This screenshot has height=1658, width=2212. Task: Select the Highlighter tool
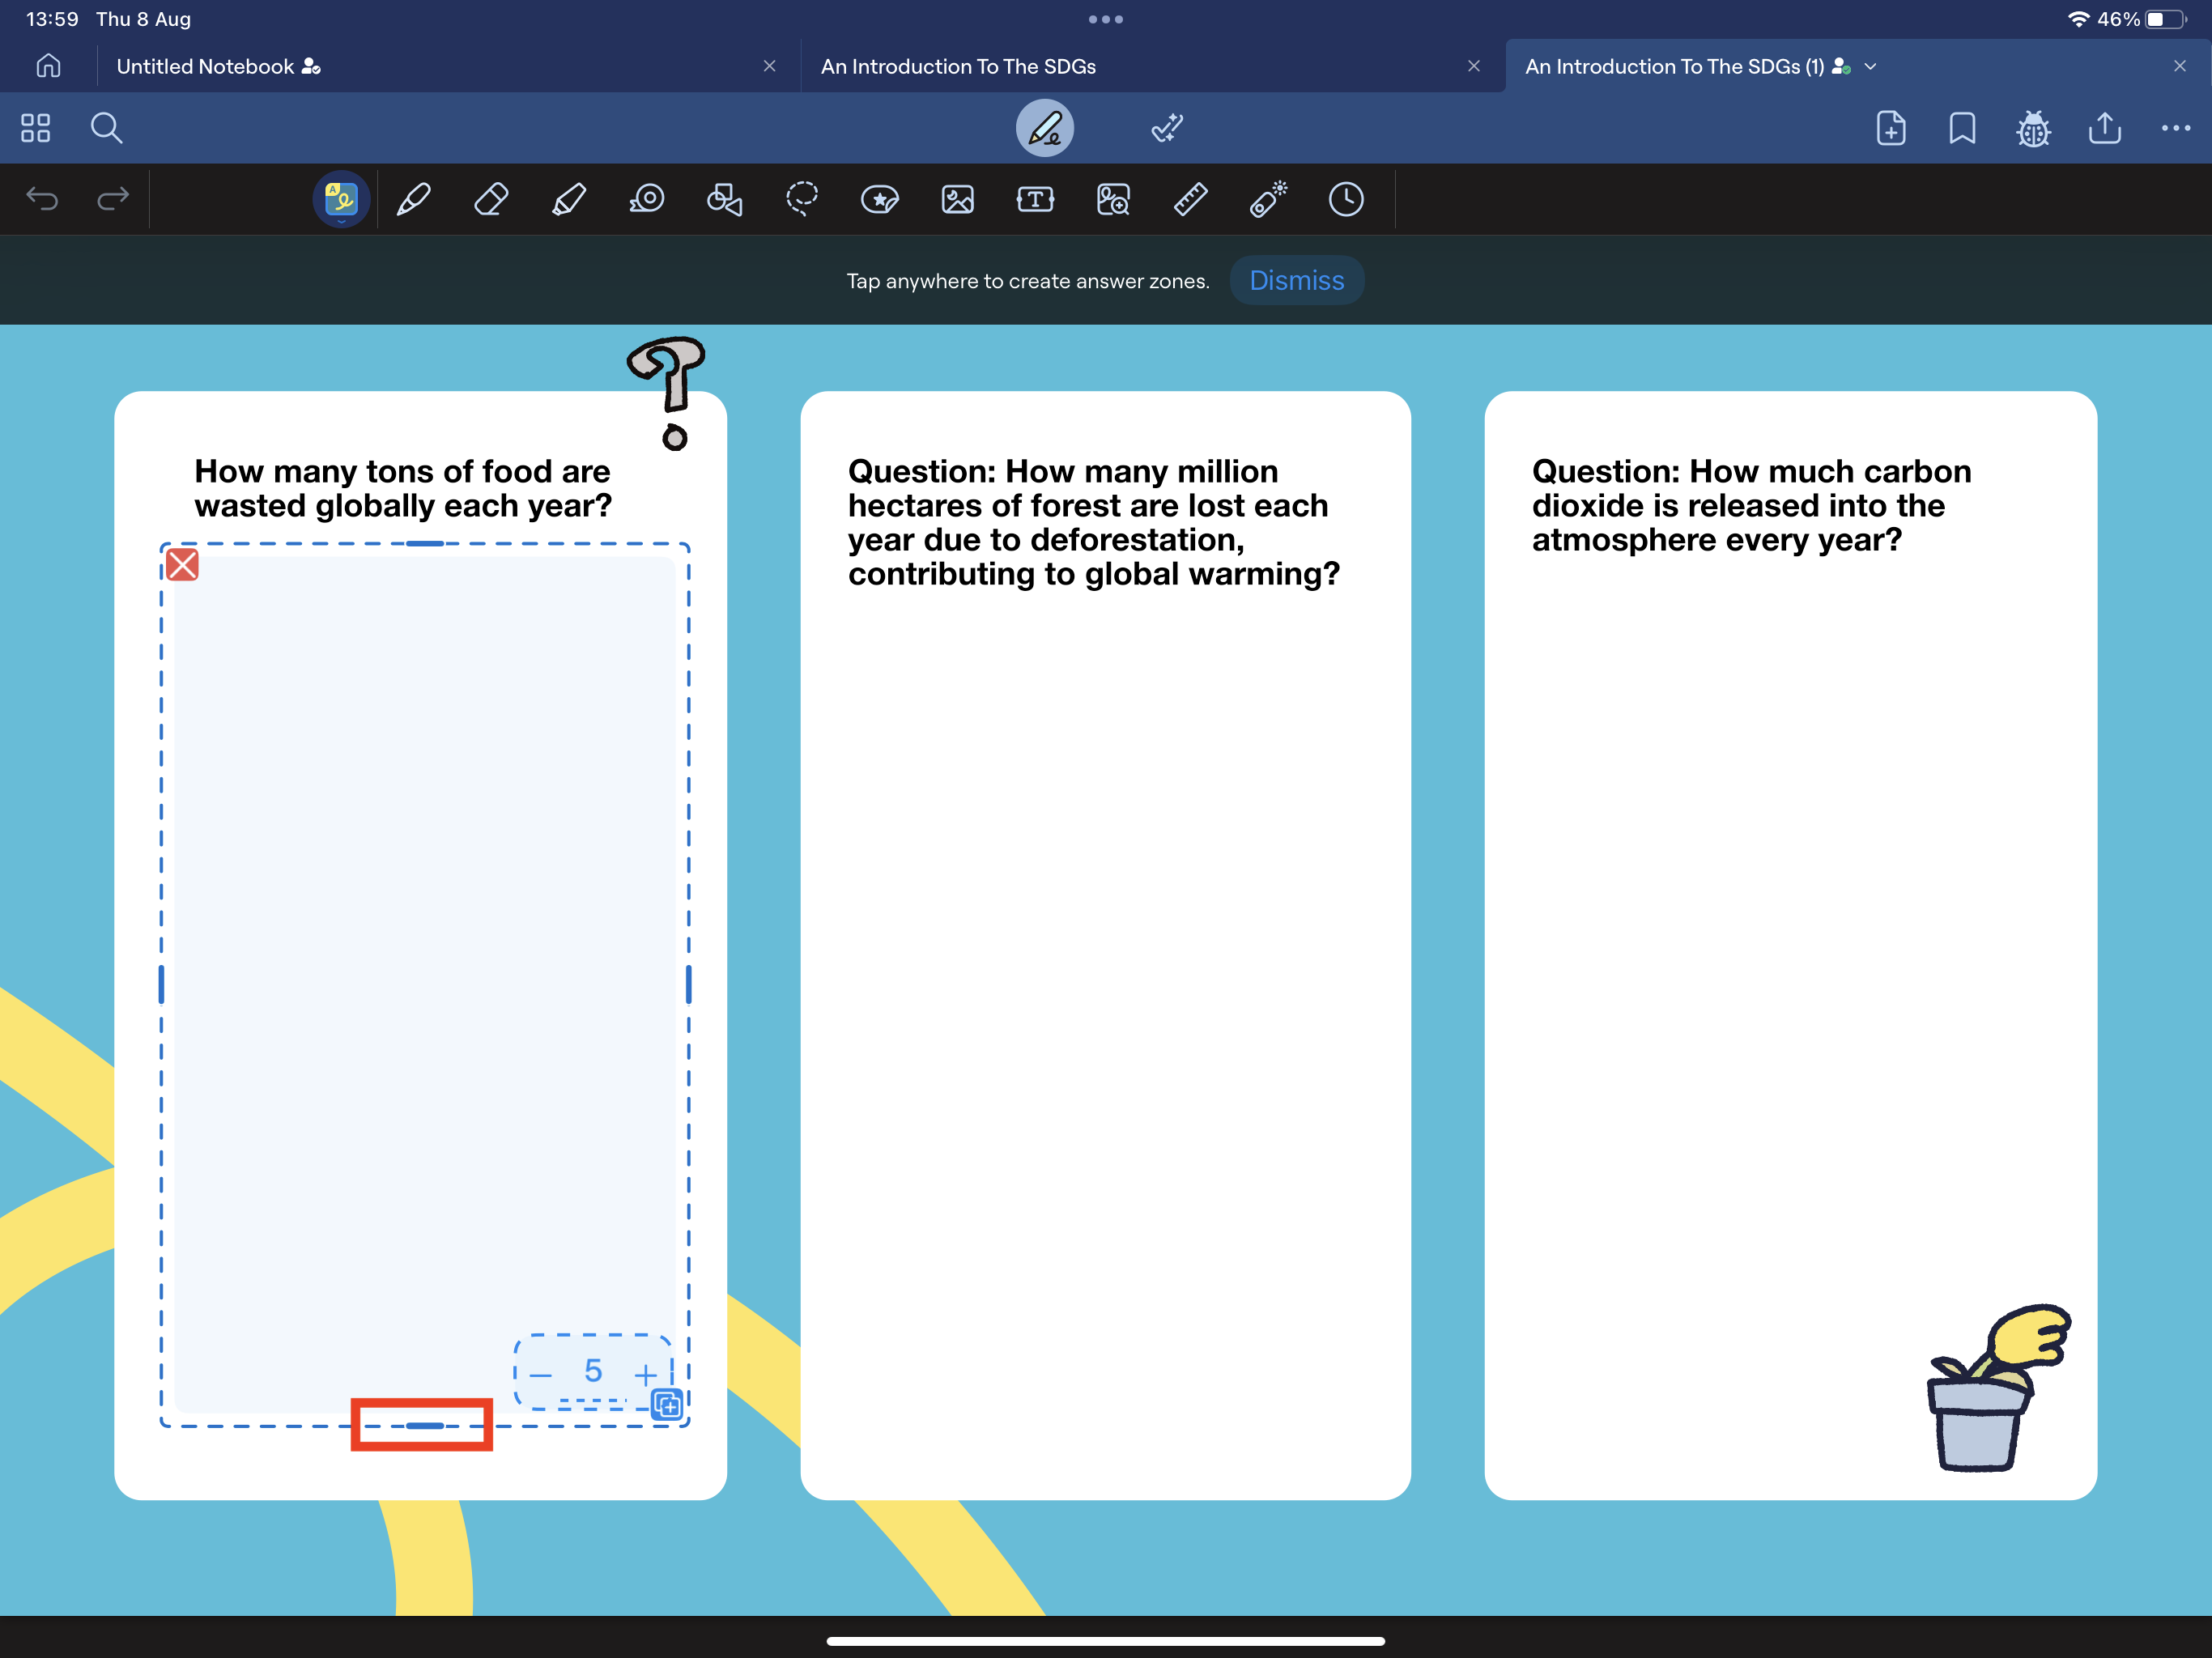[x=568, y=200]
